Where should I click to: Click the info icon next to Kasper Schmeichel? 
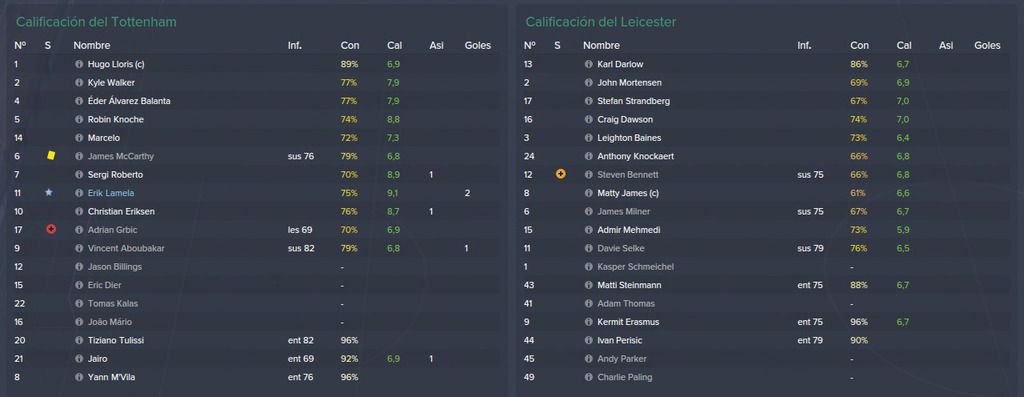[x=588, y=267]
